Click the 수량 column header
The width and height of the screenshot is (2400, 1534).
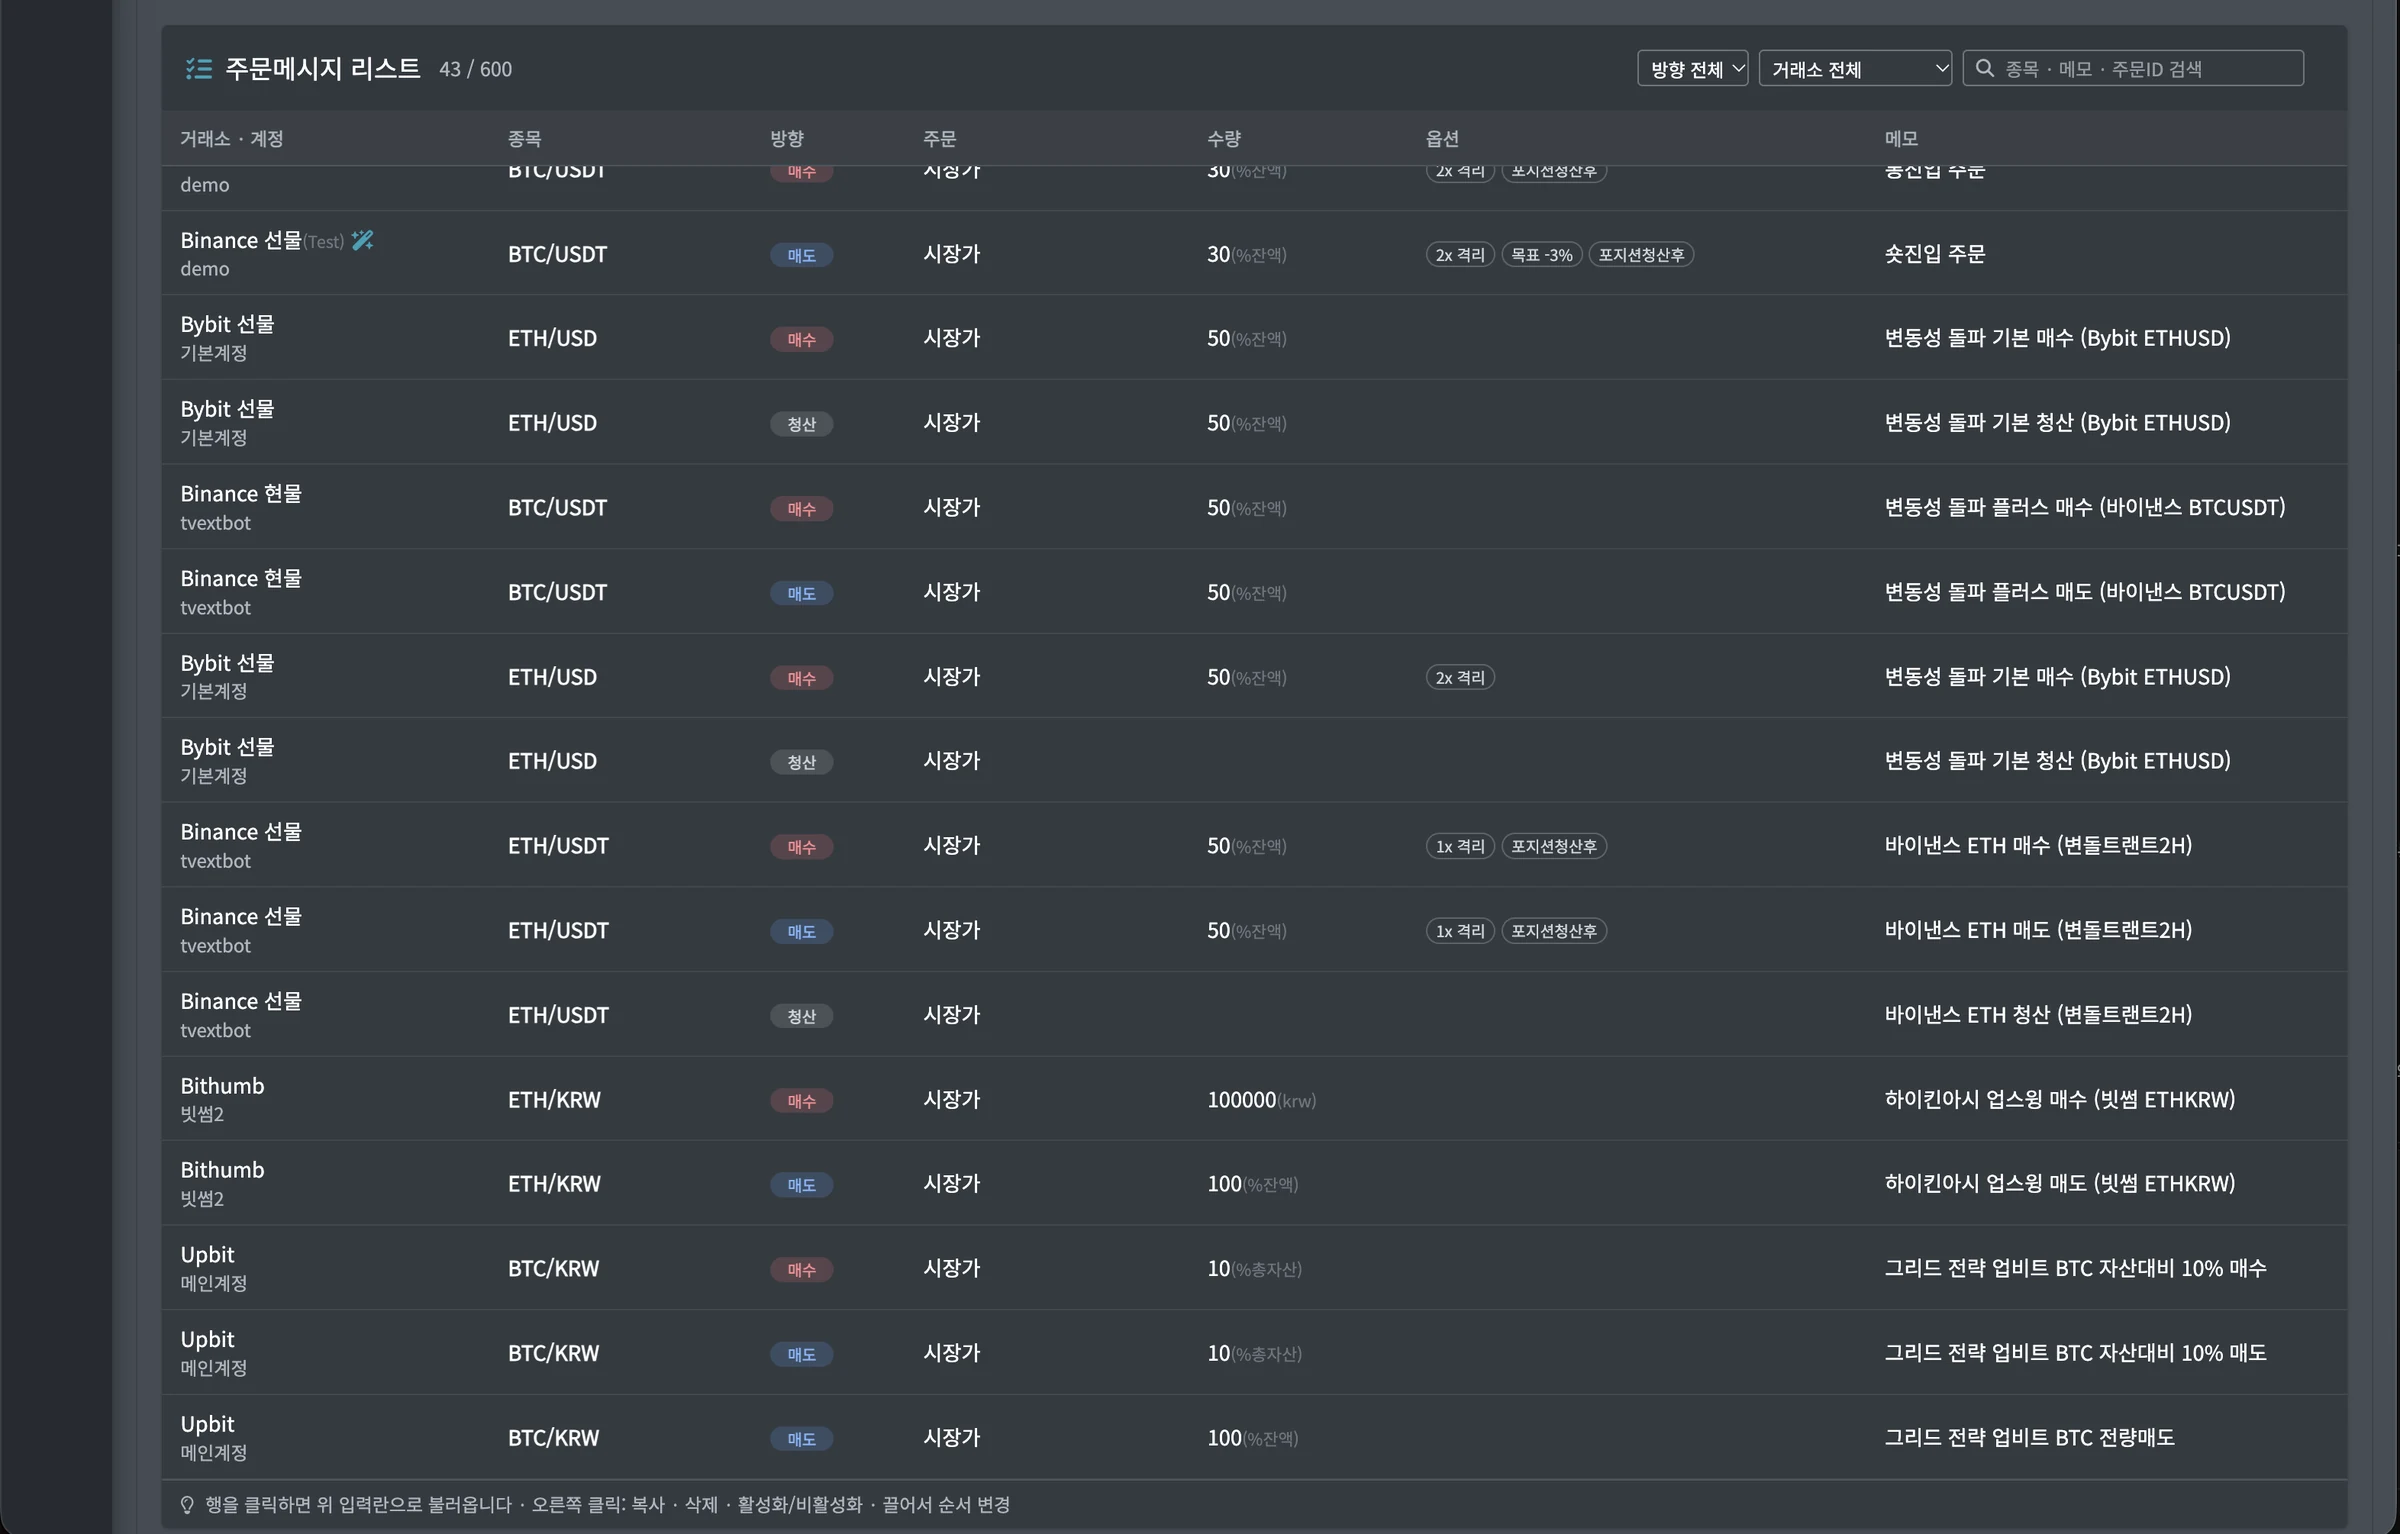(1224, 139)
